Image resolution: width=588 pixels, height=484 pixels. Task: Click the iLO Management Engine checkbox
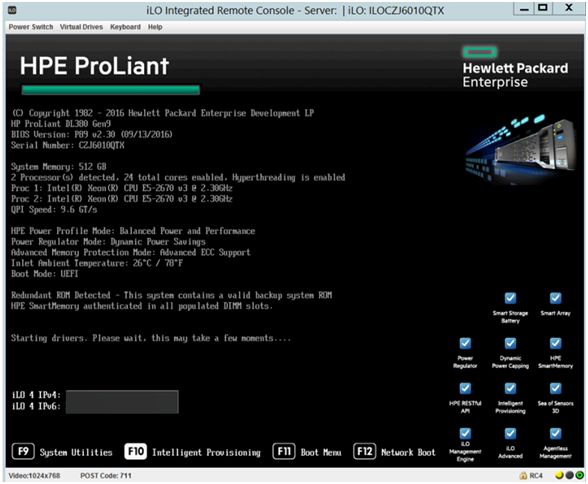pyautogui.click(x=465, y=433)
